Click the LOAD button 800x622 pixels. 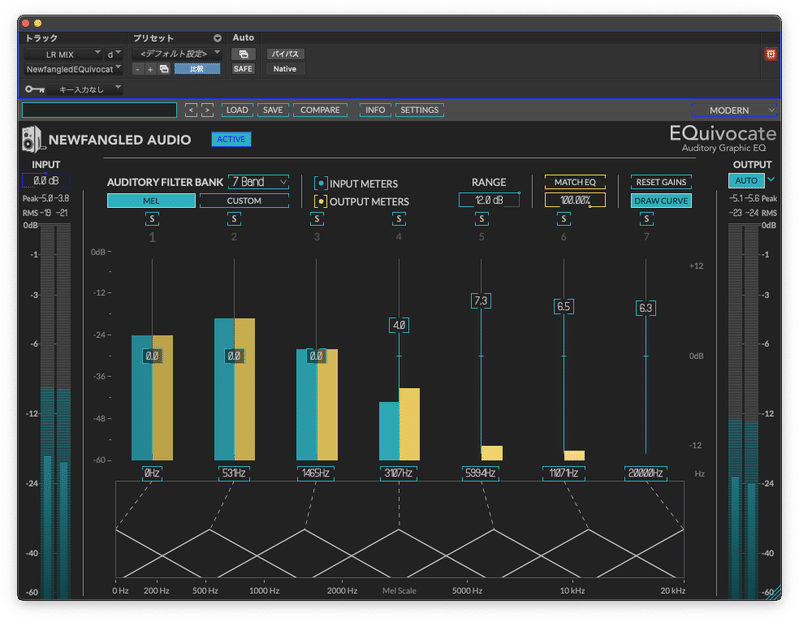coord(237,110)
